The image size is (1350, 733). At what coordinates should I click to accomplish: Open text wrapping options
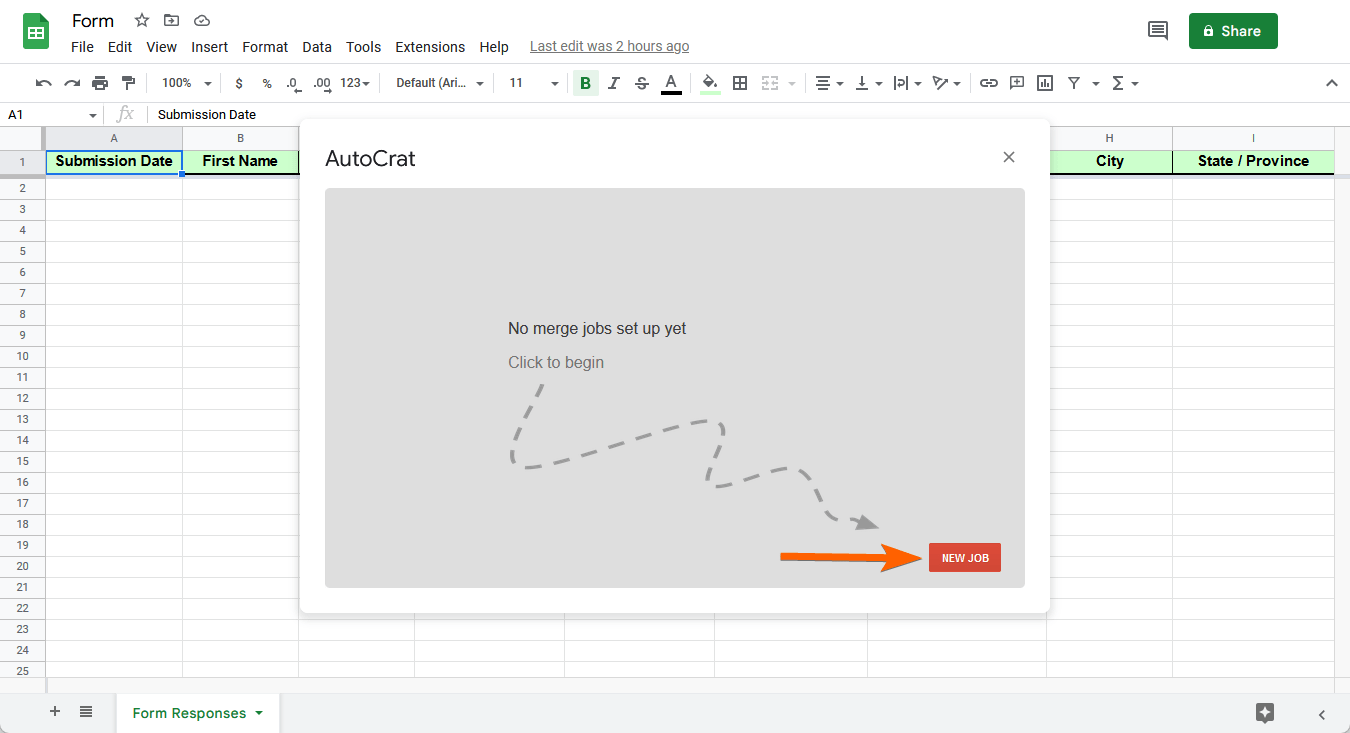tap(907, 83)
